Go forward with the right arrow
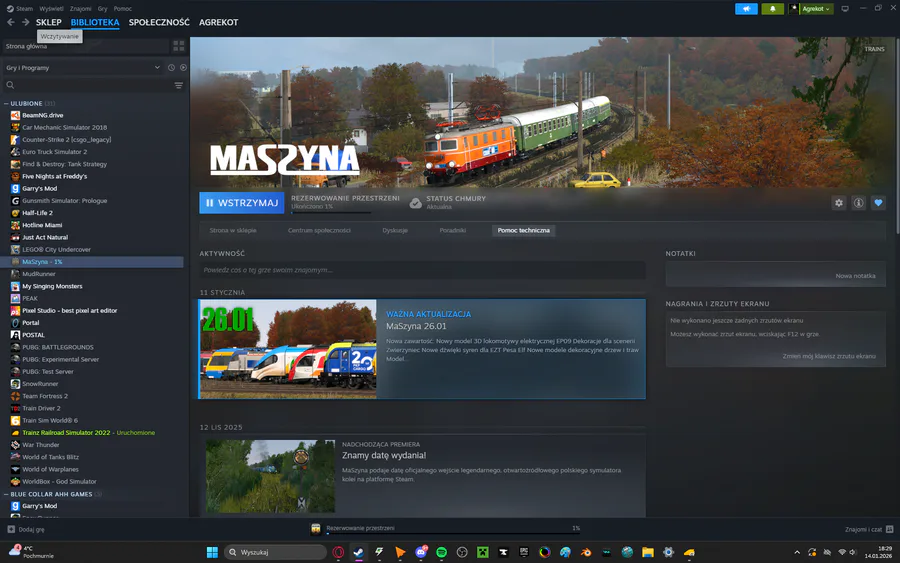Image resolution: width=900 pixels, height=563 pixels. pyautogui.click(x=25, y=22)
